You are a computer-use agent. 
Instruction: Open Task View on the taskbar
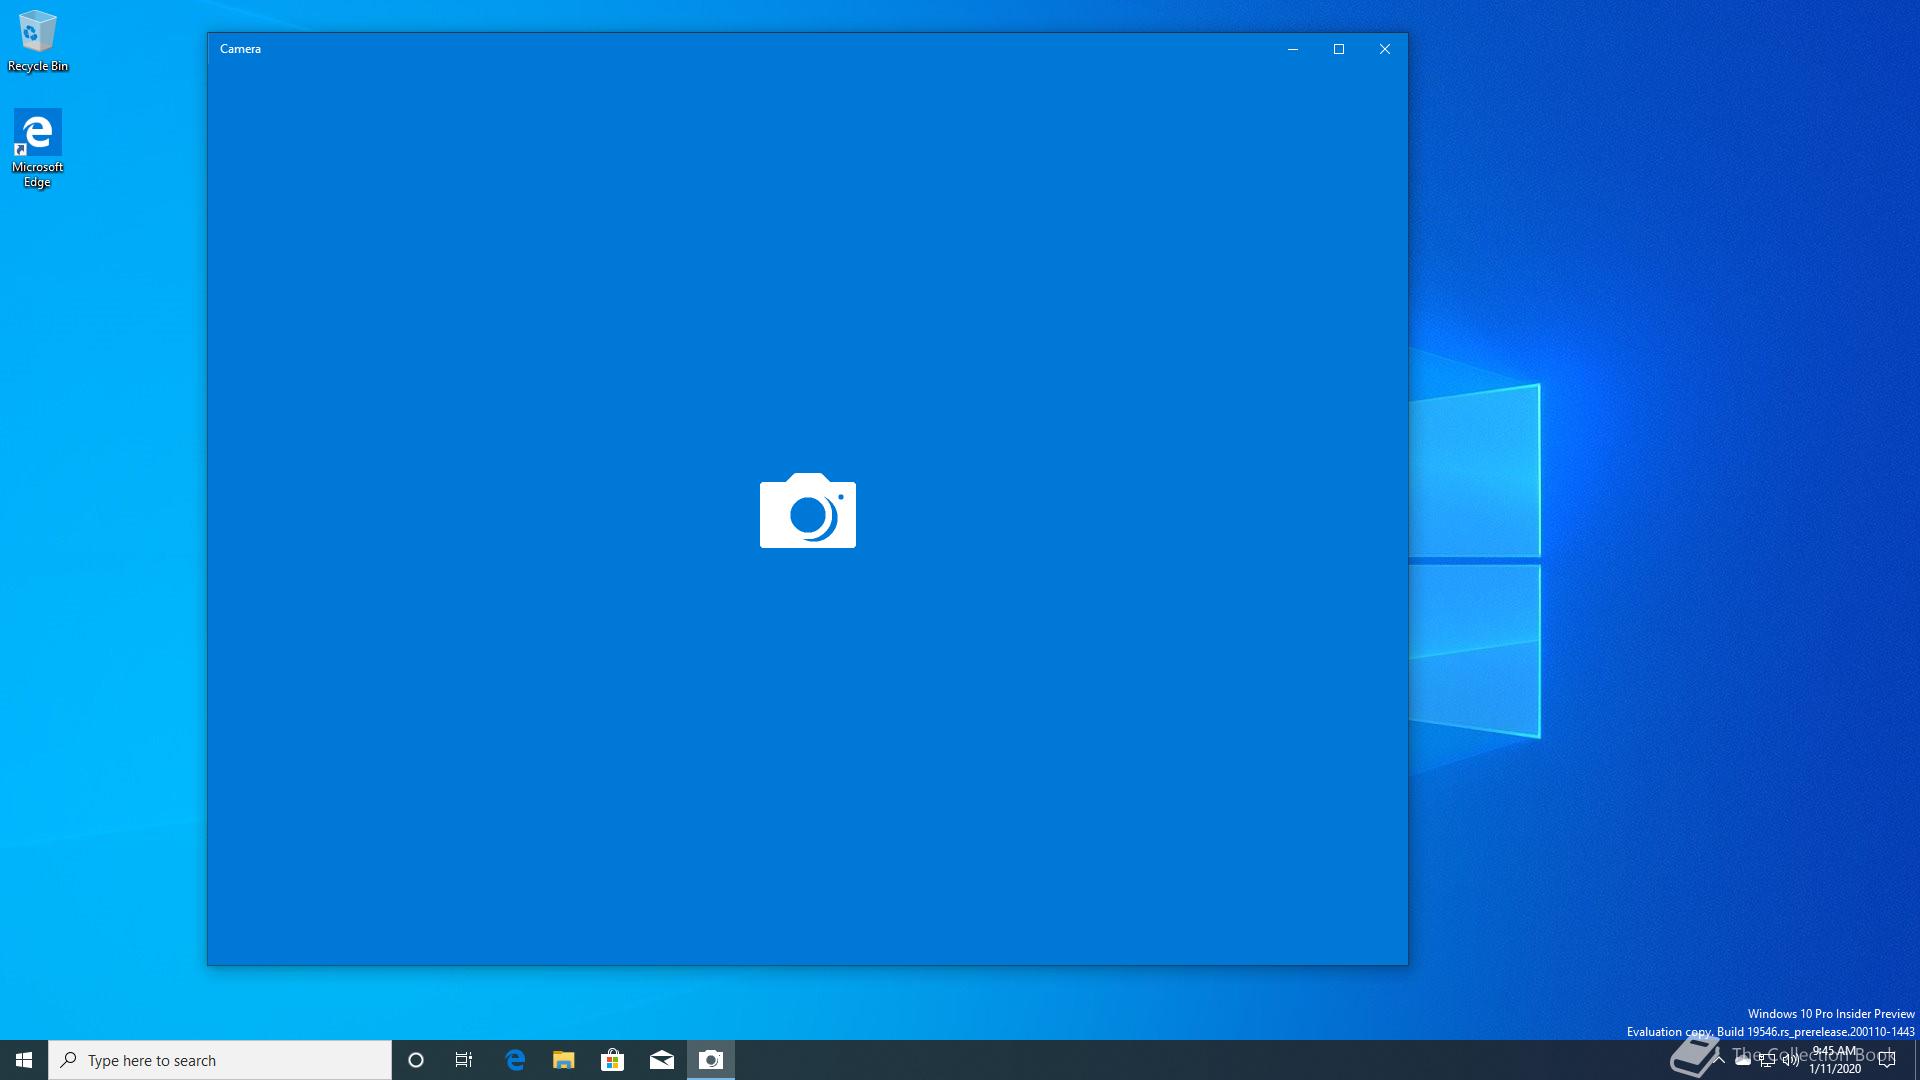pyautogui.click(x=464, y=1060)
